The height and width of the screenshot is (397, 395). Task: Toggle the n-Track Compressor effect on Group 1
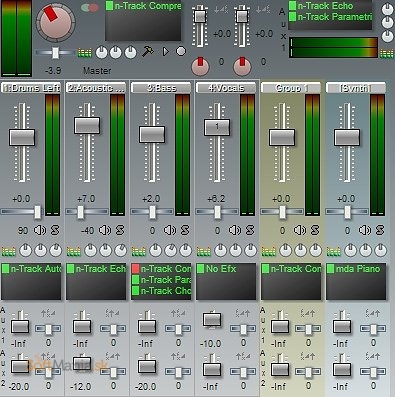coord(265,269)
